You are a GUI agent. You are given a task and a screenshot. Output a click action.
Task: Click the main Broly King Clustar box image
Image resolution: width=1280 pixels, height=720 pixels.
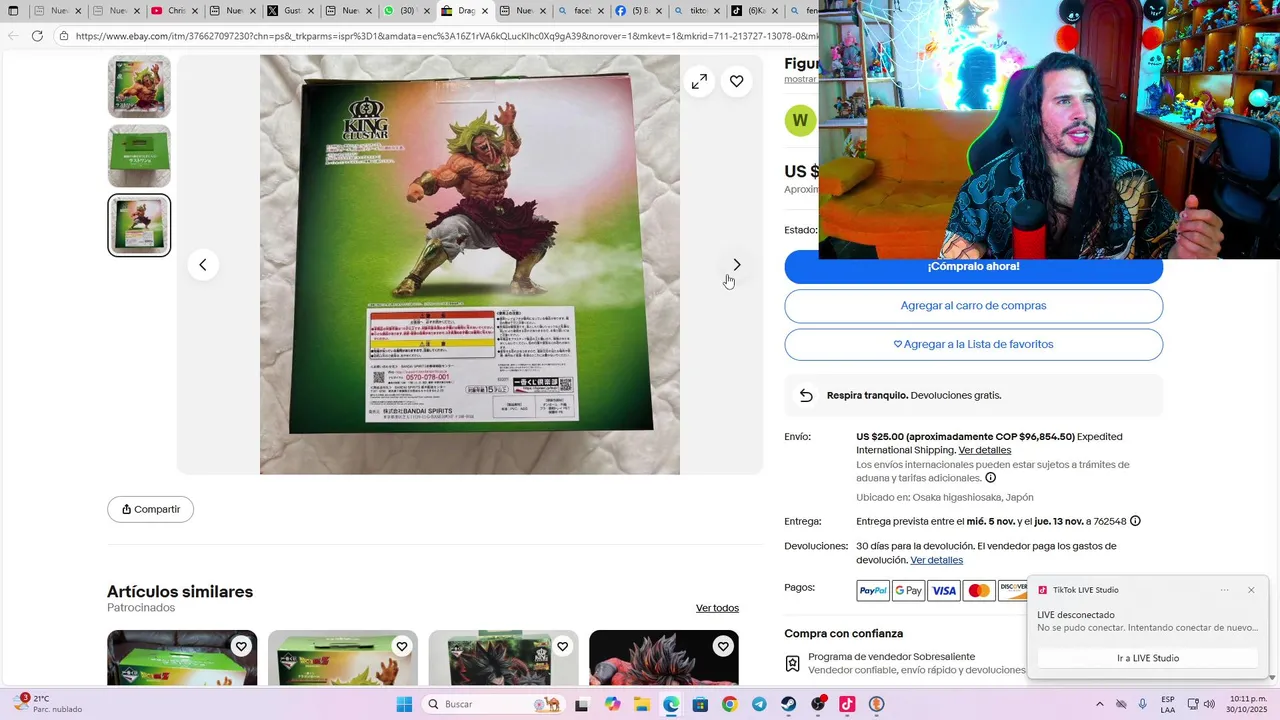tap(470, 264)
